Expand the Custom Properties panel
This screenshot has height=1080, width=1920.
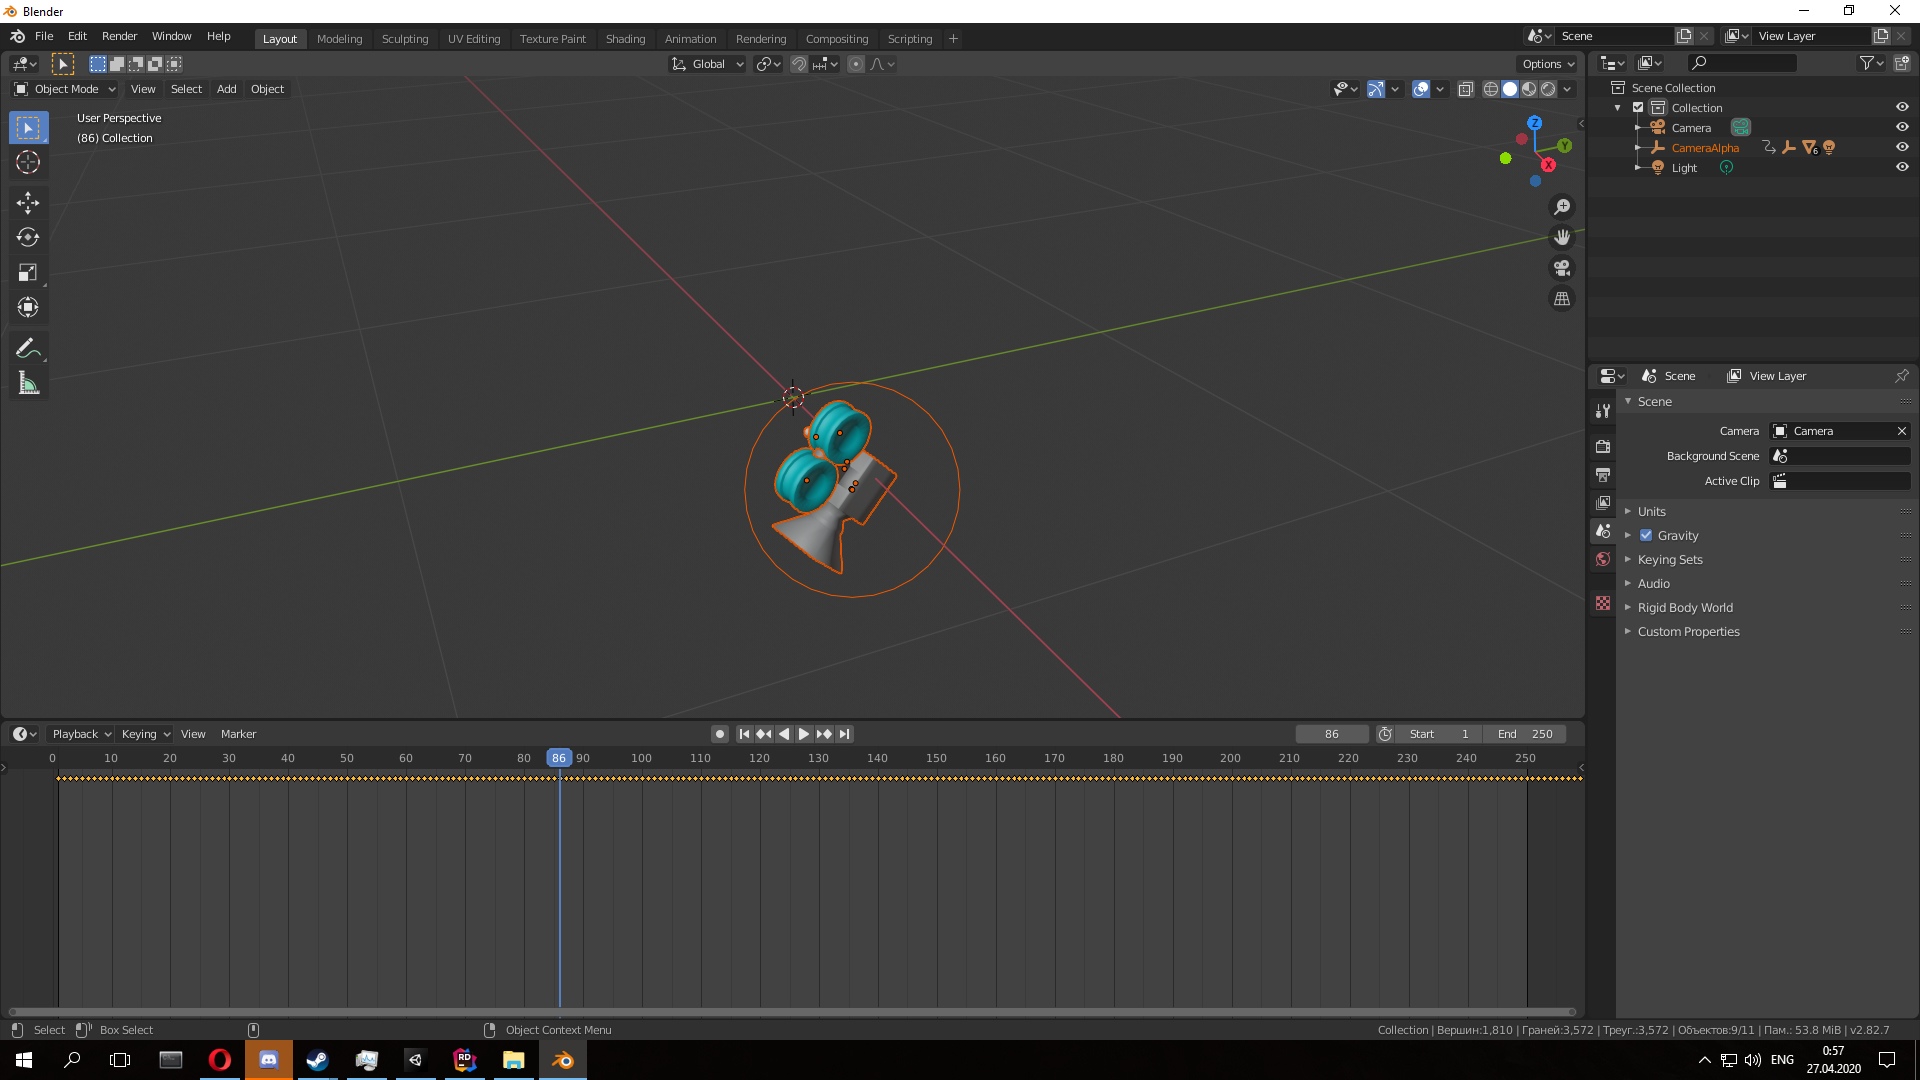1688,631
